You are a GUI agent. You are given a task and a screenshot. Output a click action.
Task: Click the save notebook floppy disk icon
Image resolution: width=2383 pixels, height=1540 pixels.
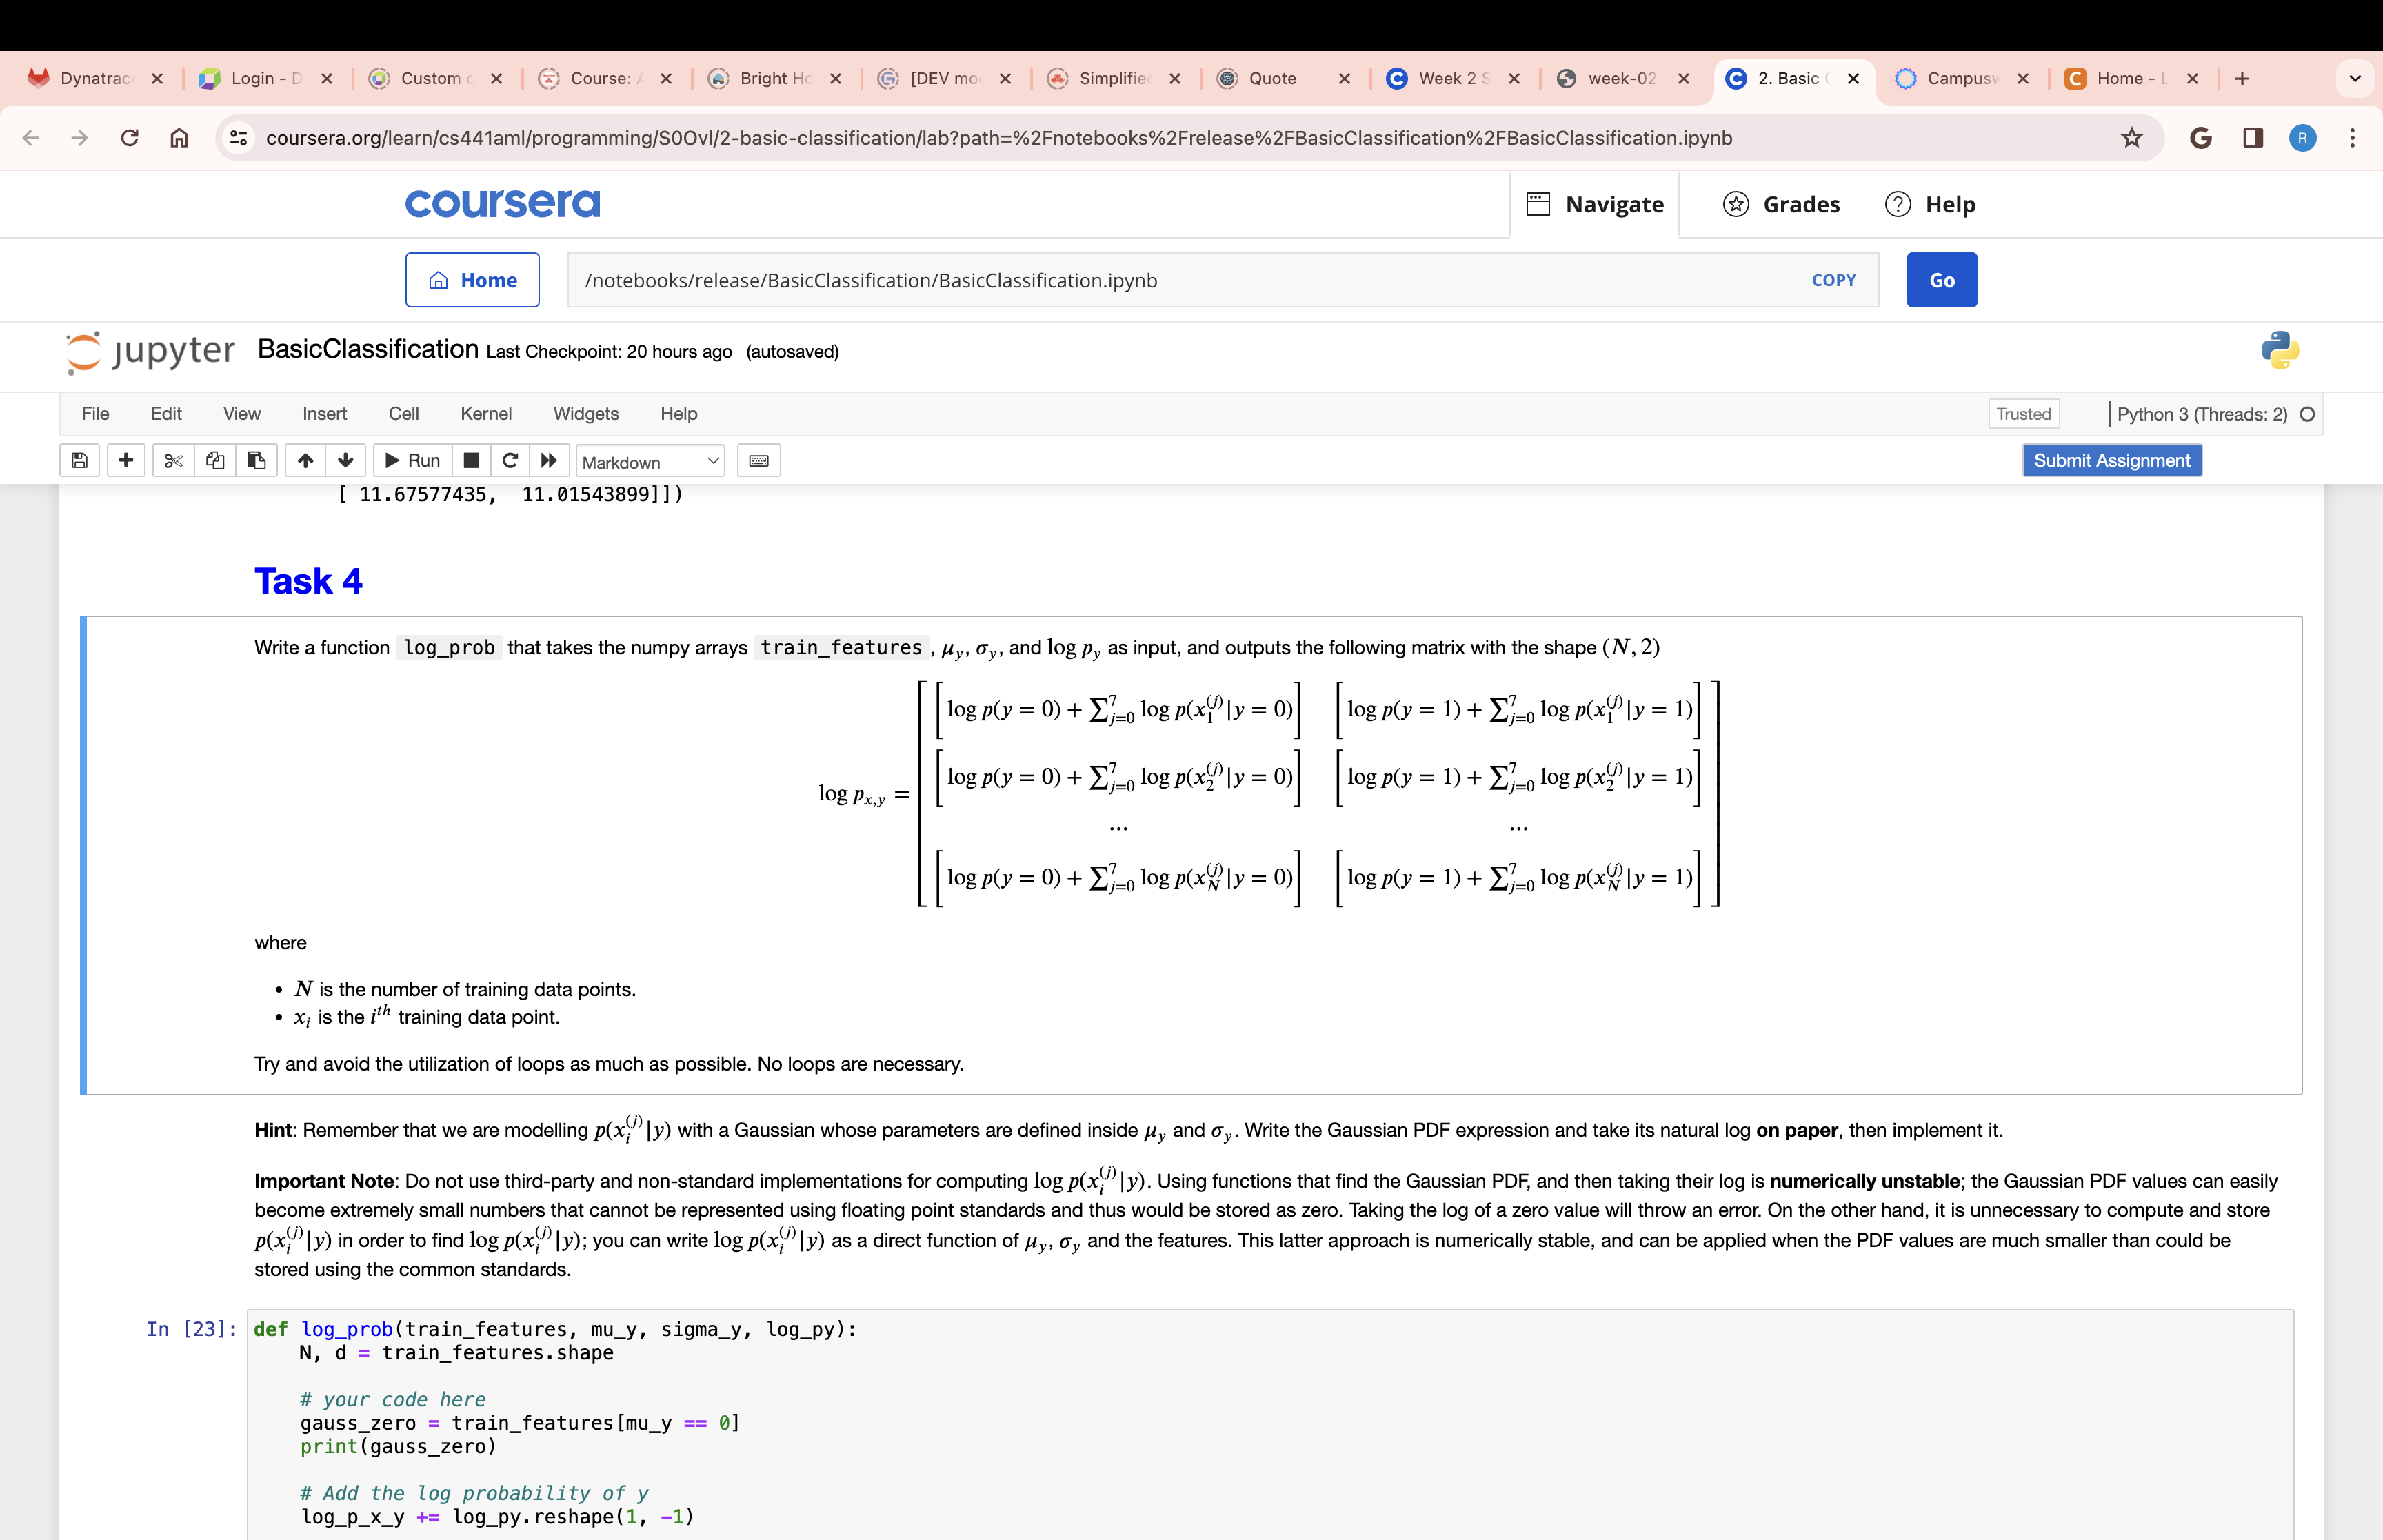(80, 460)
